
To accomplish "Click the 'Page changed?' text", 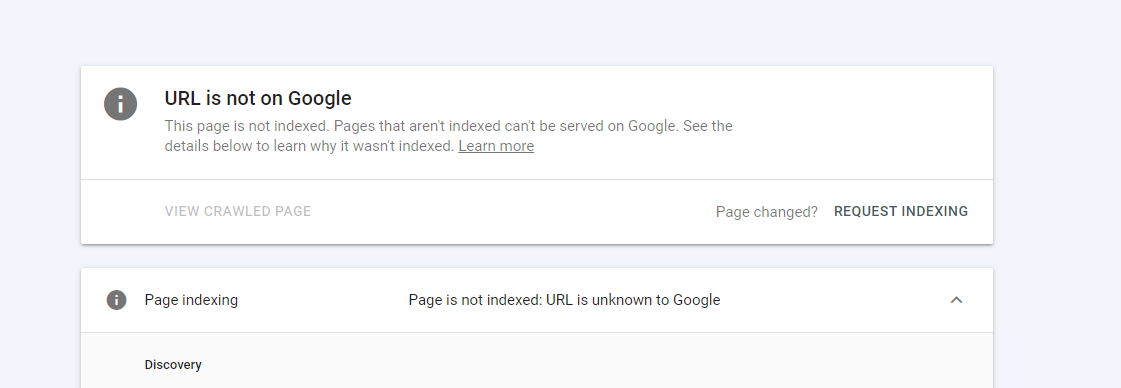I will (x=766, y=212).
